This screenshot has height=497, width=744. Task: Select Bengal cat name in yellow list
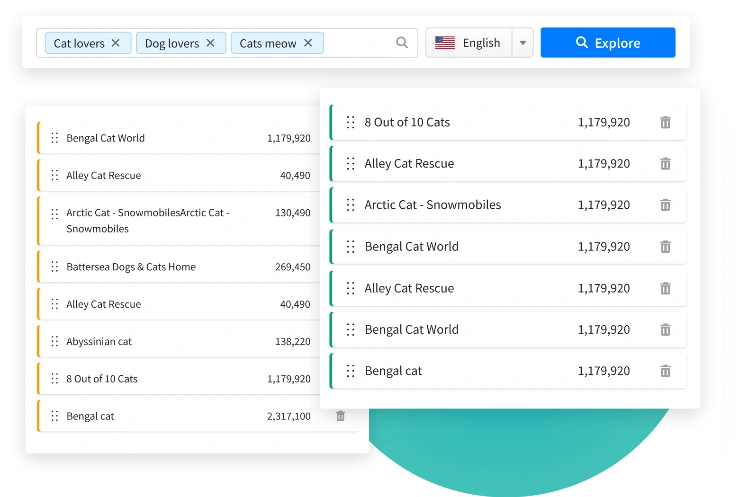[90, 416]
